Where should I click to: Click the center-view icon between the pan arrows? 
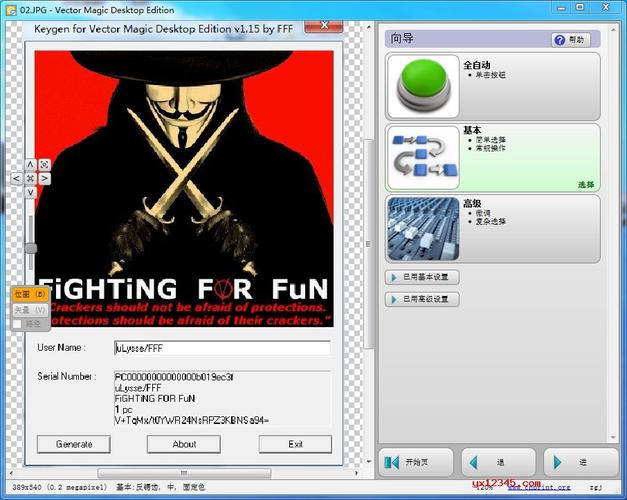pyautogui.click(x=30, y=178)
